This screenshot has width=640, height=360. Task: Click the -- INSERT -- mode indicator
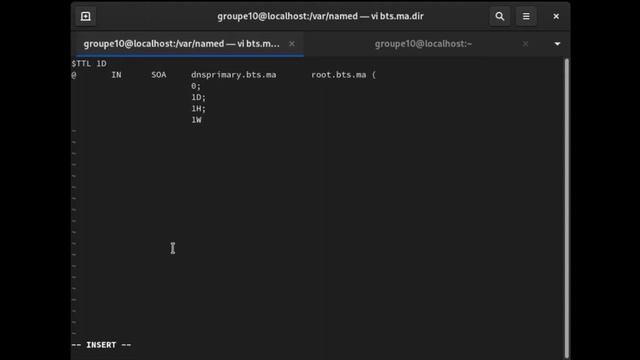click(x=101, y=345)
